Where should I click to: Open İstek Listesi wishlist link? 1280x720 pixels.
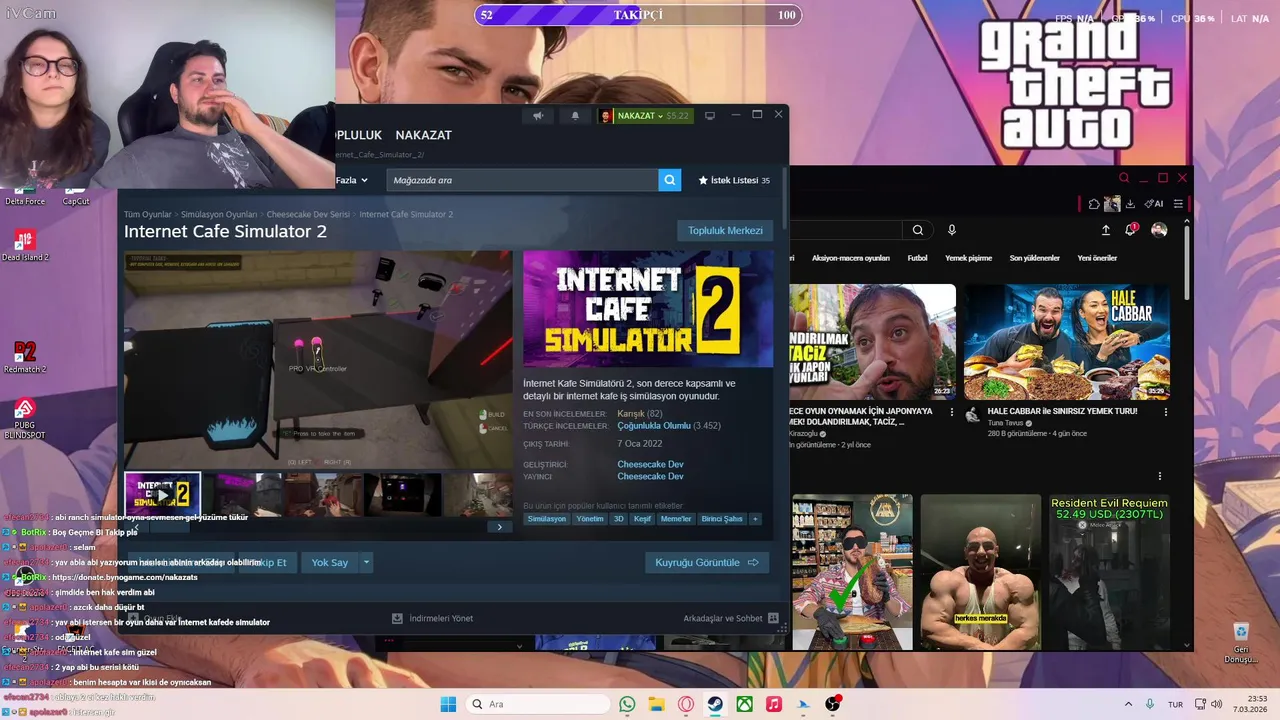pos(734,180)
